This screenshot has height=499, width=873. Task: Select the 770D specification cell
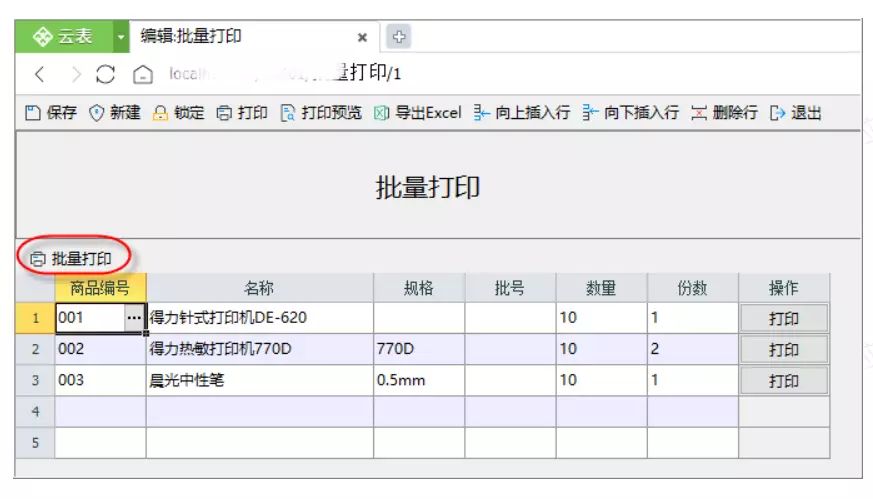[419, 349]
